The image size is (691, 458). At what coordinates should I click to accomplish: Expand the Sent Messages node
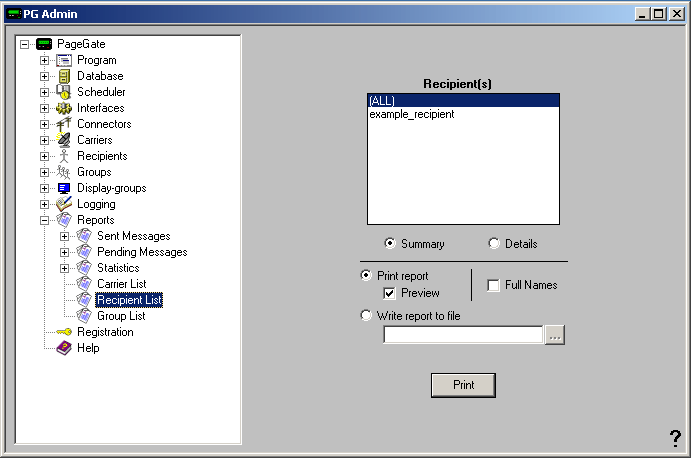(64, 236)
